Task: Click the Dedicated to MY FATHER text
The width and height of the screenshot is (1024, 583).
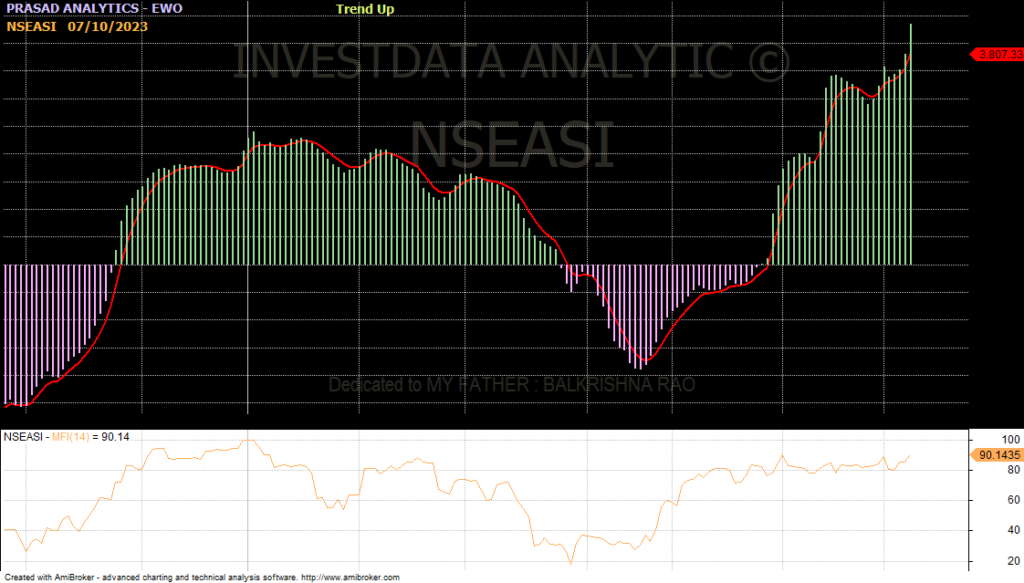Action: click(x=511, y=385)
